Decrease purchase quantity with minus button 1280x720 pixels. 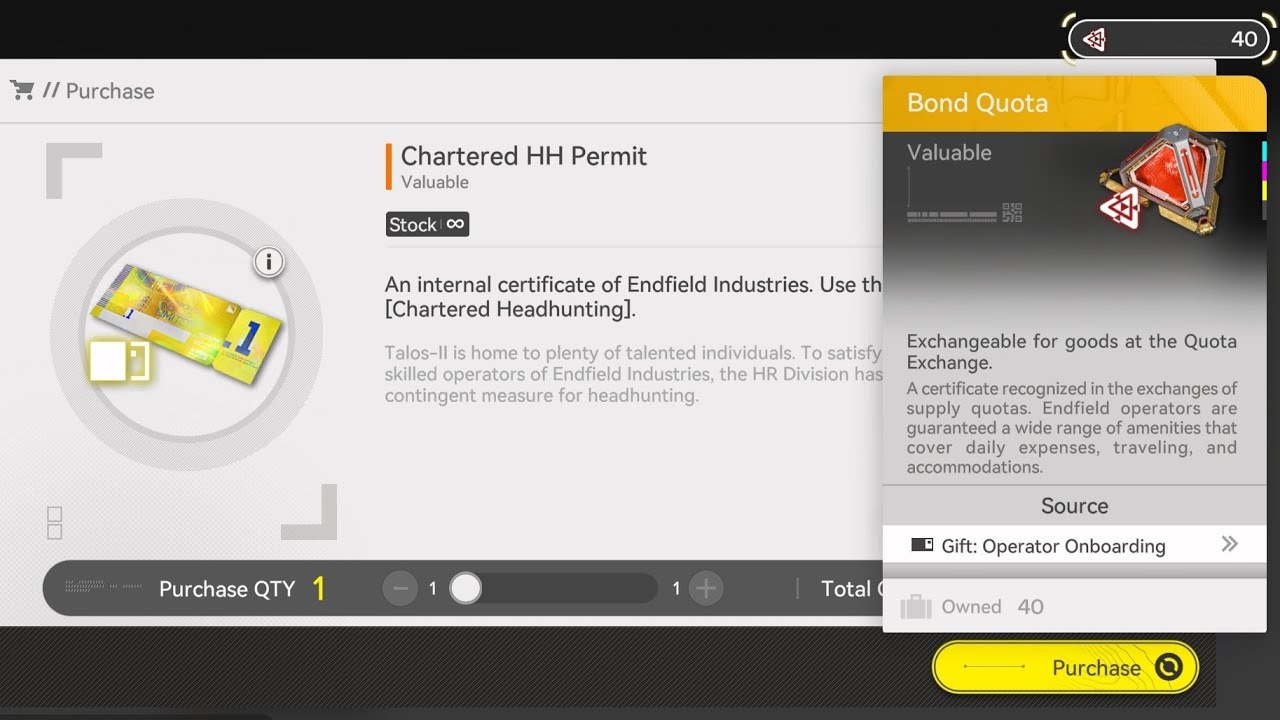400,588
